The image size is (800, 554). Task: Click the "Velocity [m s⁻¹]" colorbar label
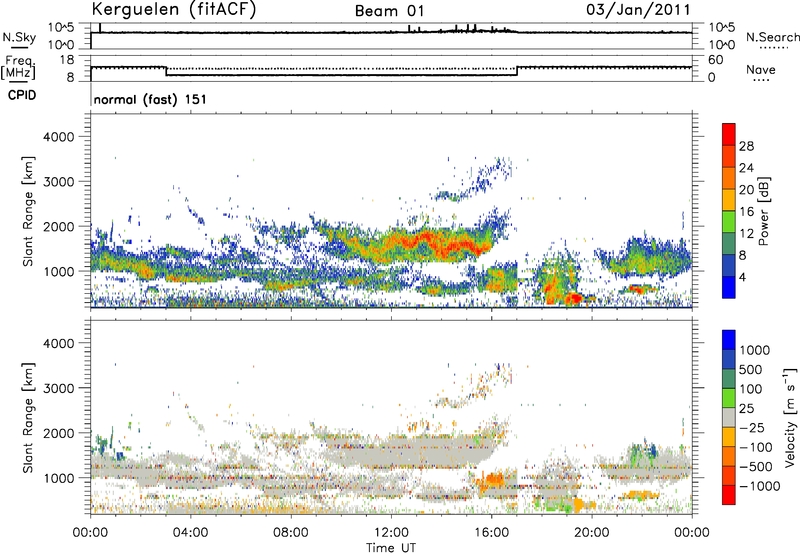[x=789, y=418]
